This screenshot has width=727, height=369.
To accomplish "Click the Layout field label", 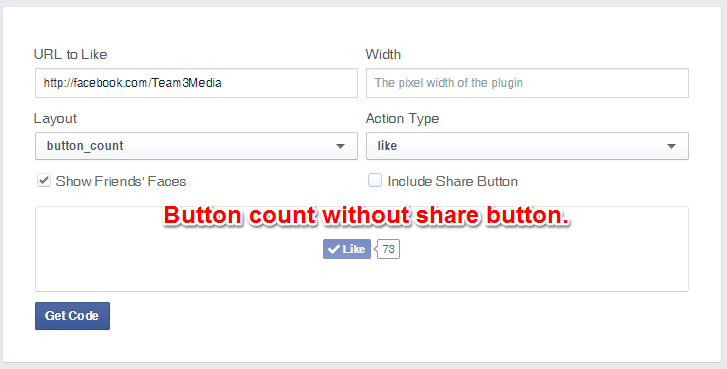I will pyautogui.click(x=55, y=119).
